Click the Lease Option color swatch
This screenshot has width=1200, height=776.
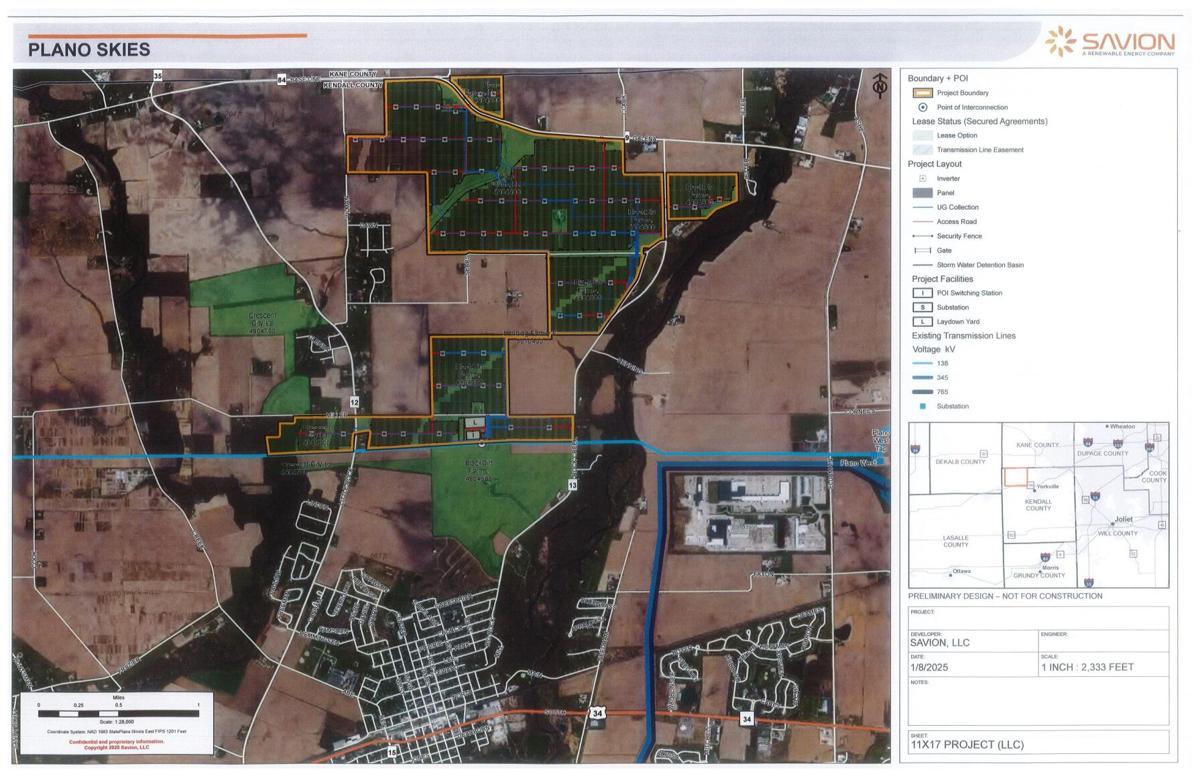(922, 135)
